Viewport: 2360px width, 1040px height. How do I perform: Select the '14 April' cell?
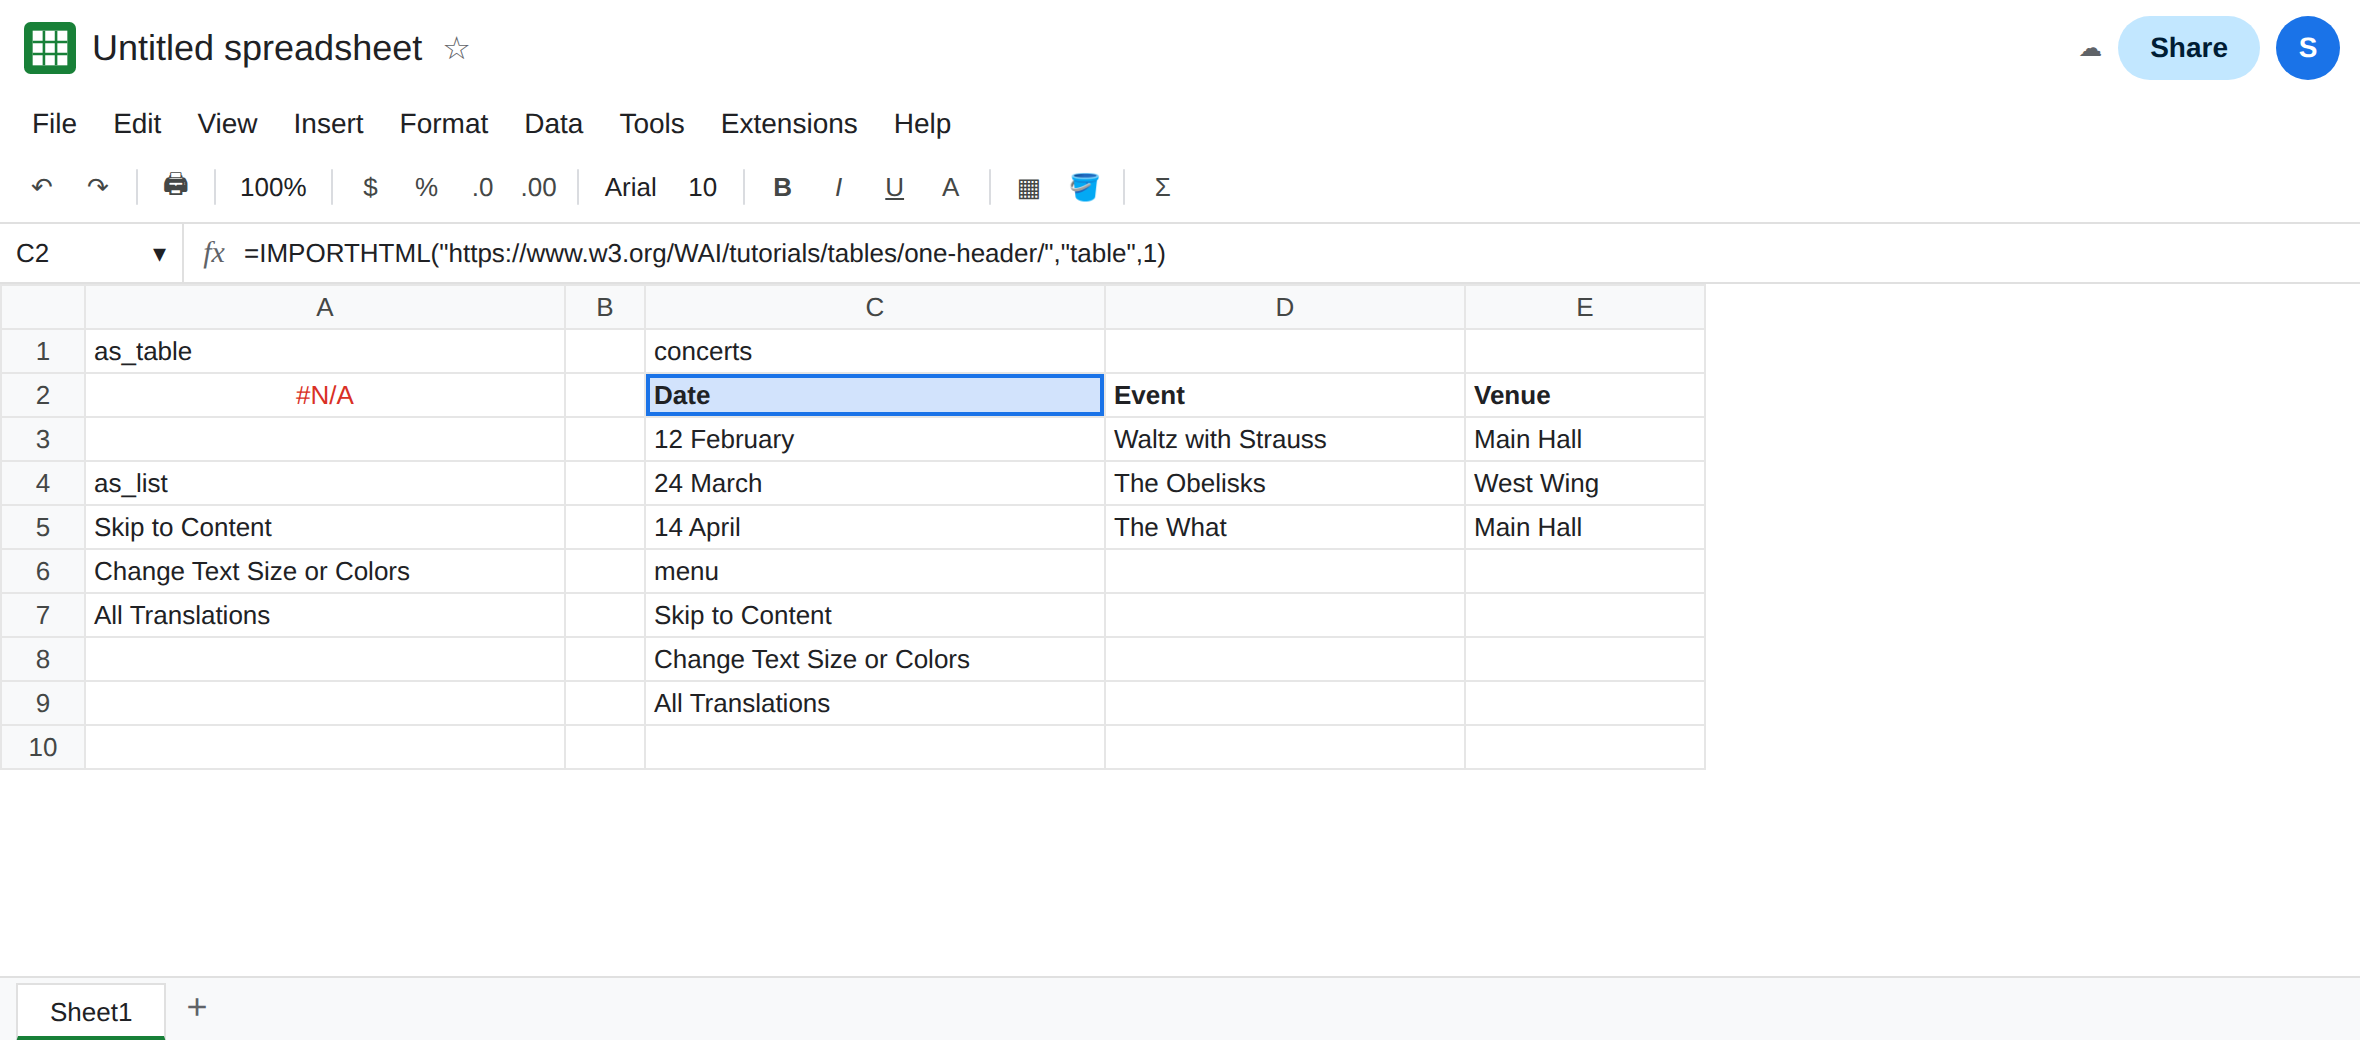(x=875, y=527)
